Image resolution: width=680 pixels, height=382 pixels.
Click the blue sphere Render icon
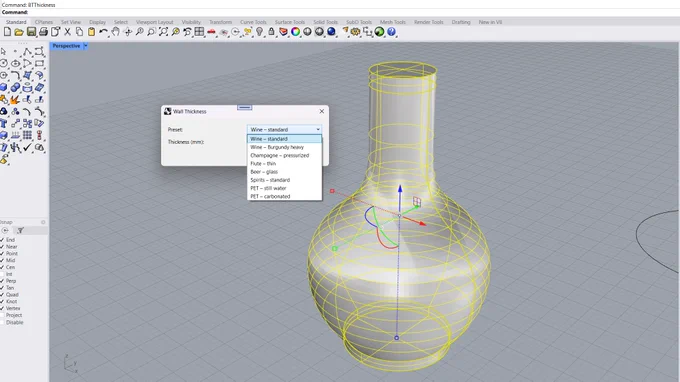[x=331, y=32]
